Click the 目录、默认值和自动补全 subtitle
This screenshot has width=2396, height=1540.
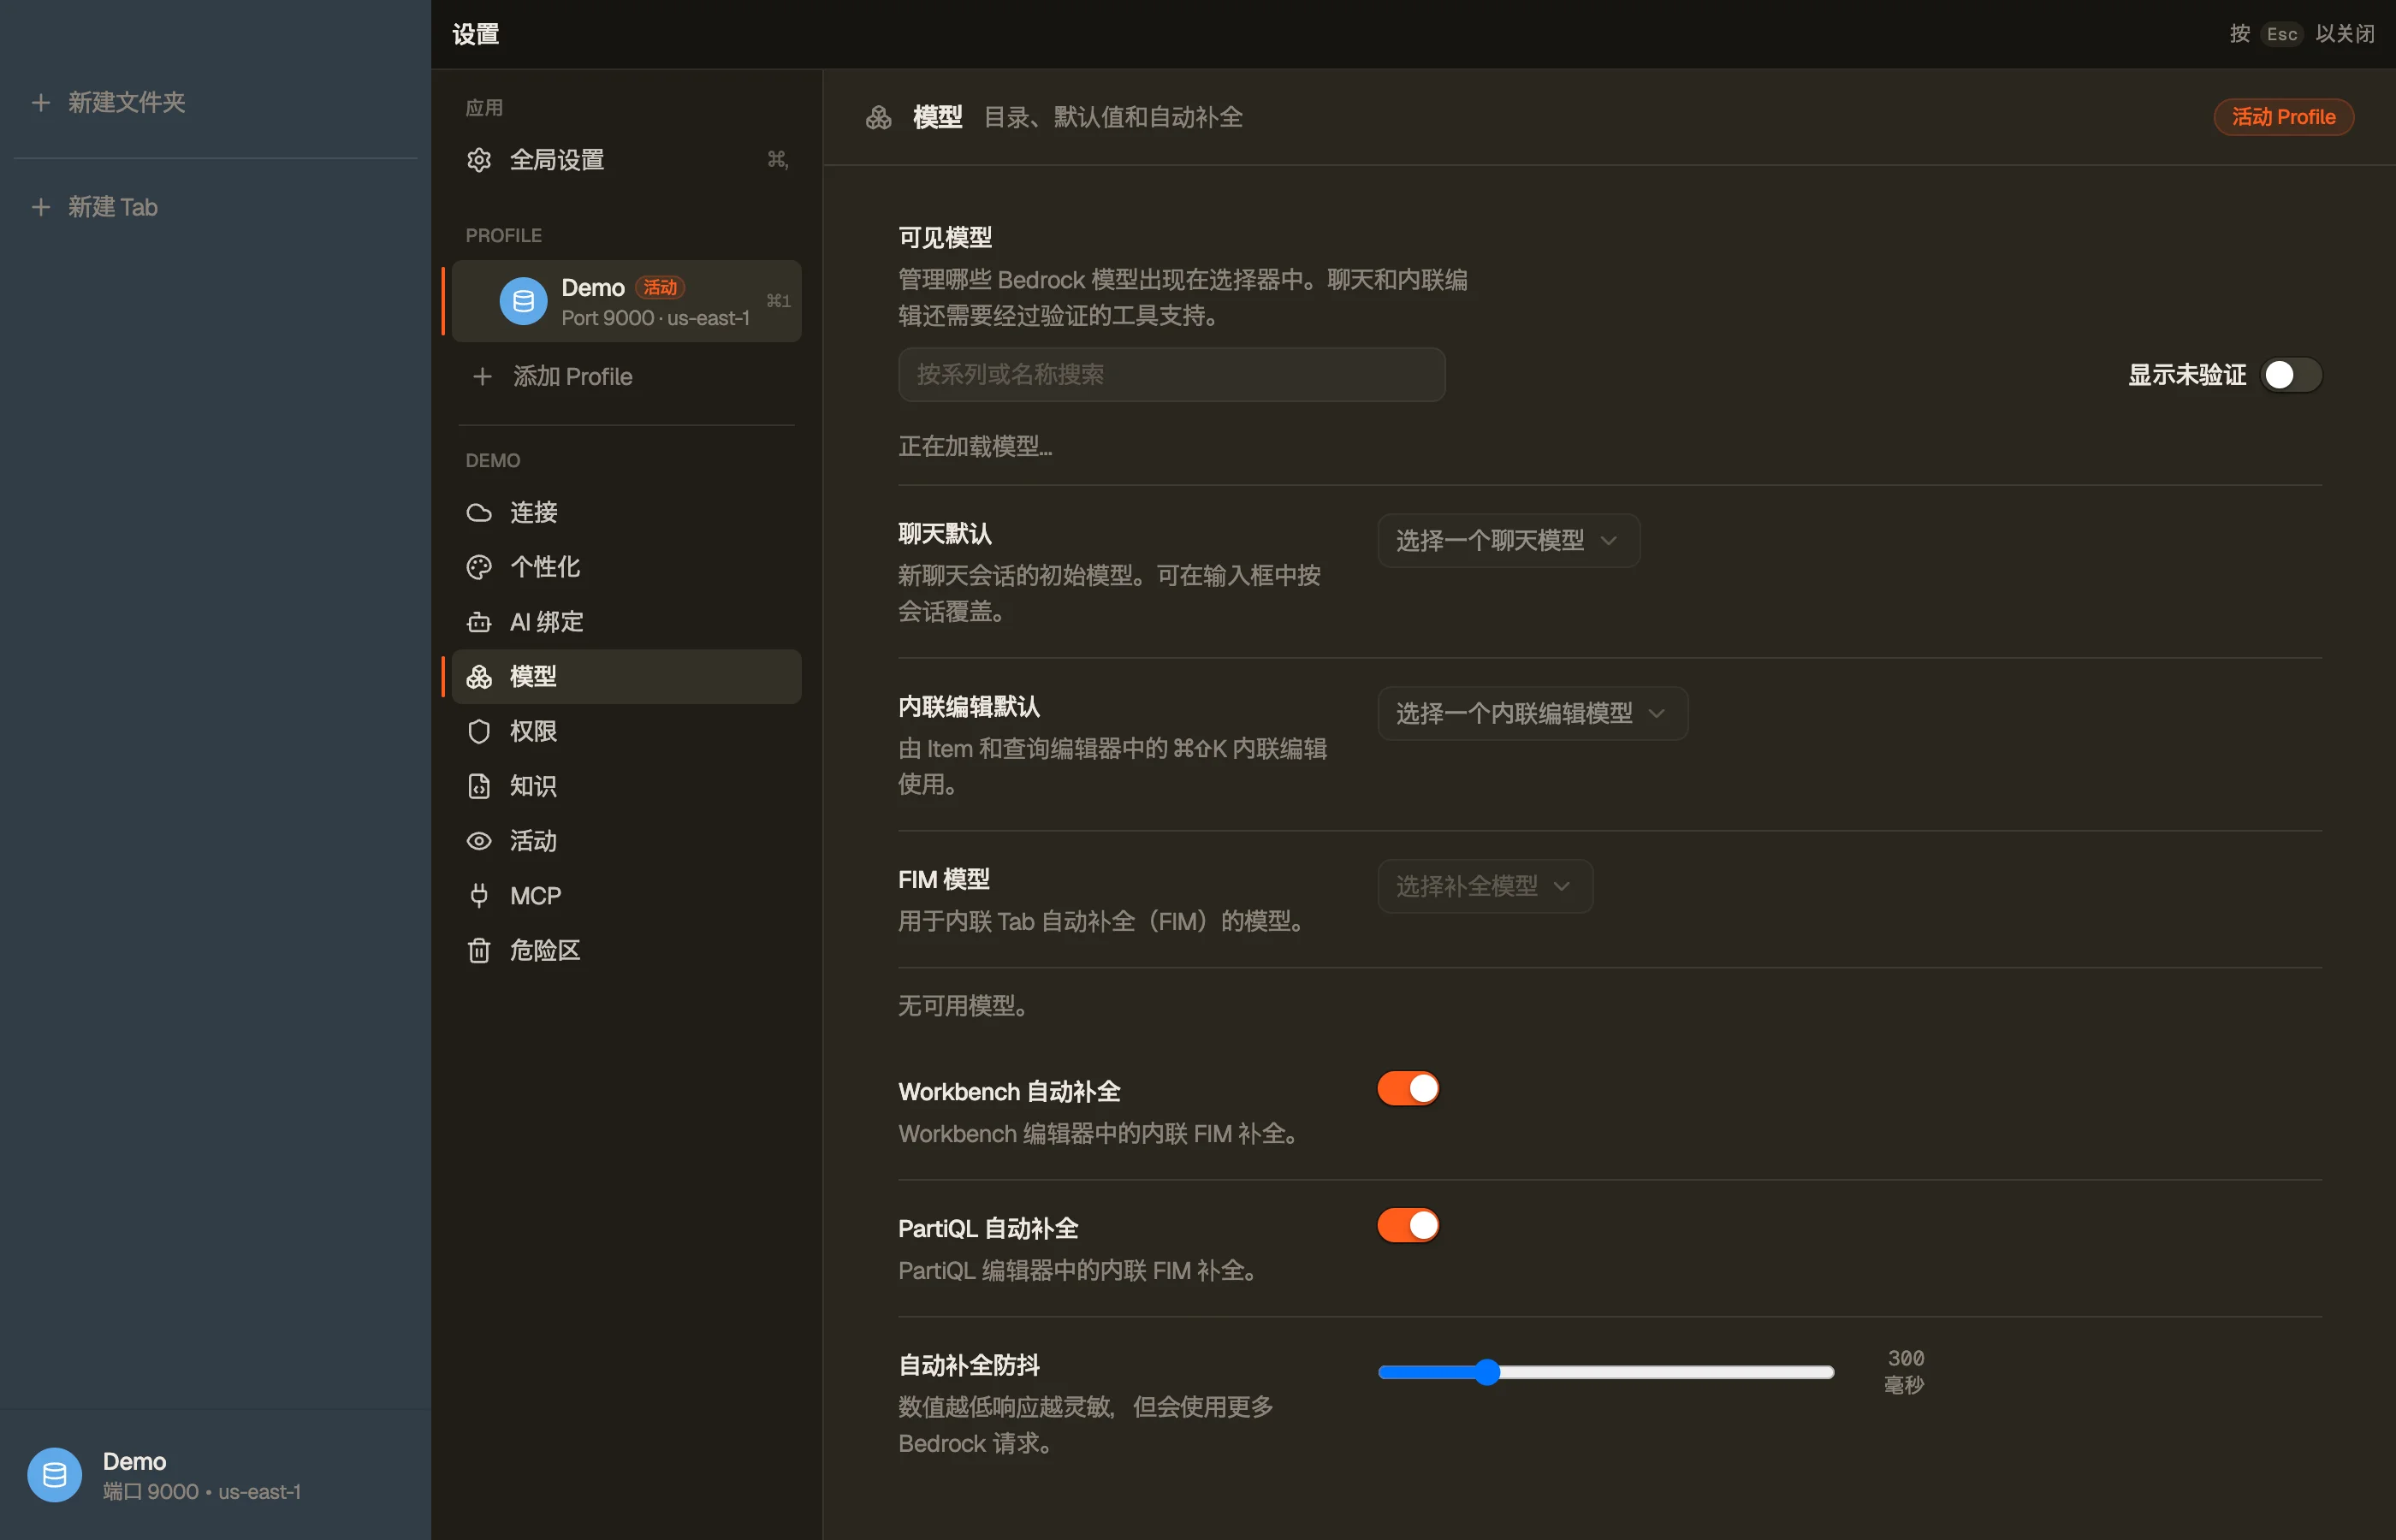click(x=1113, y=117)
